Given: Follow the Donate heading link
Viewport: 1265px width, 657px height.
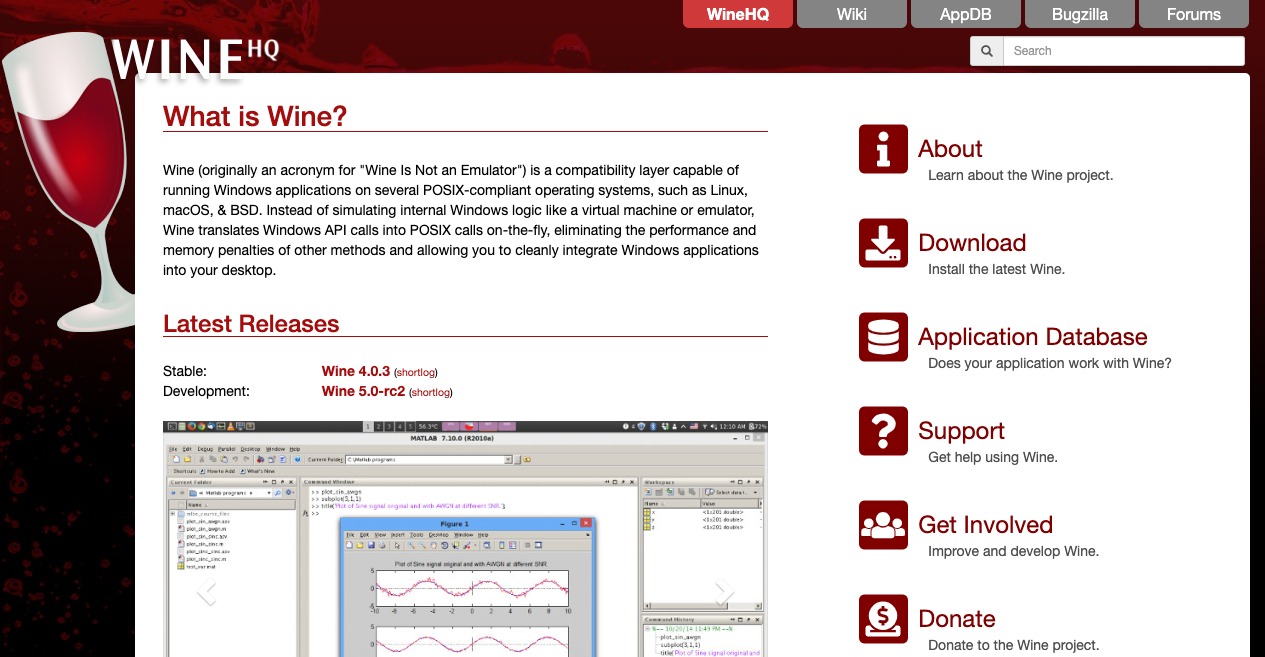Looking at the screenshot, I should coord(957,619).
